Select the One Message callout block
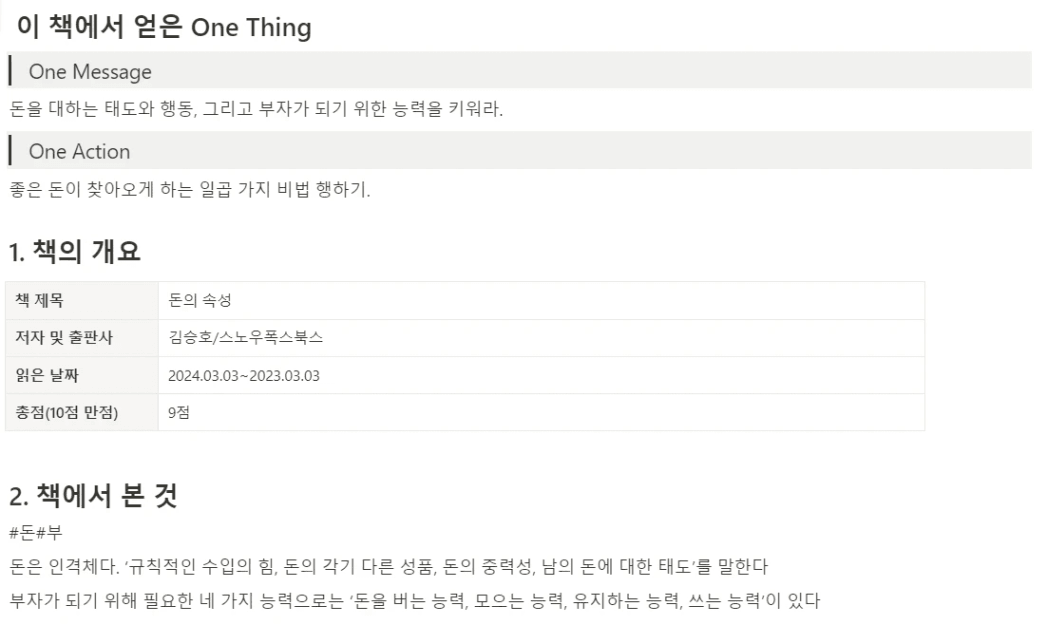1047x644 pixels. click(x=519, y=71)
